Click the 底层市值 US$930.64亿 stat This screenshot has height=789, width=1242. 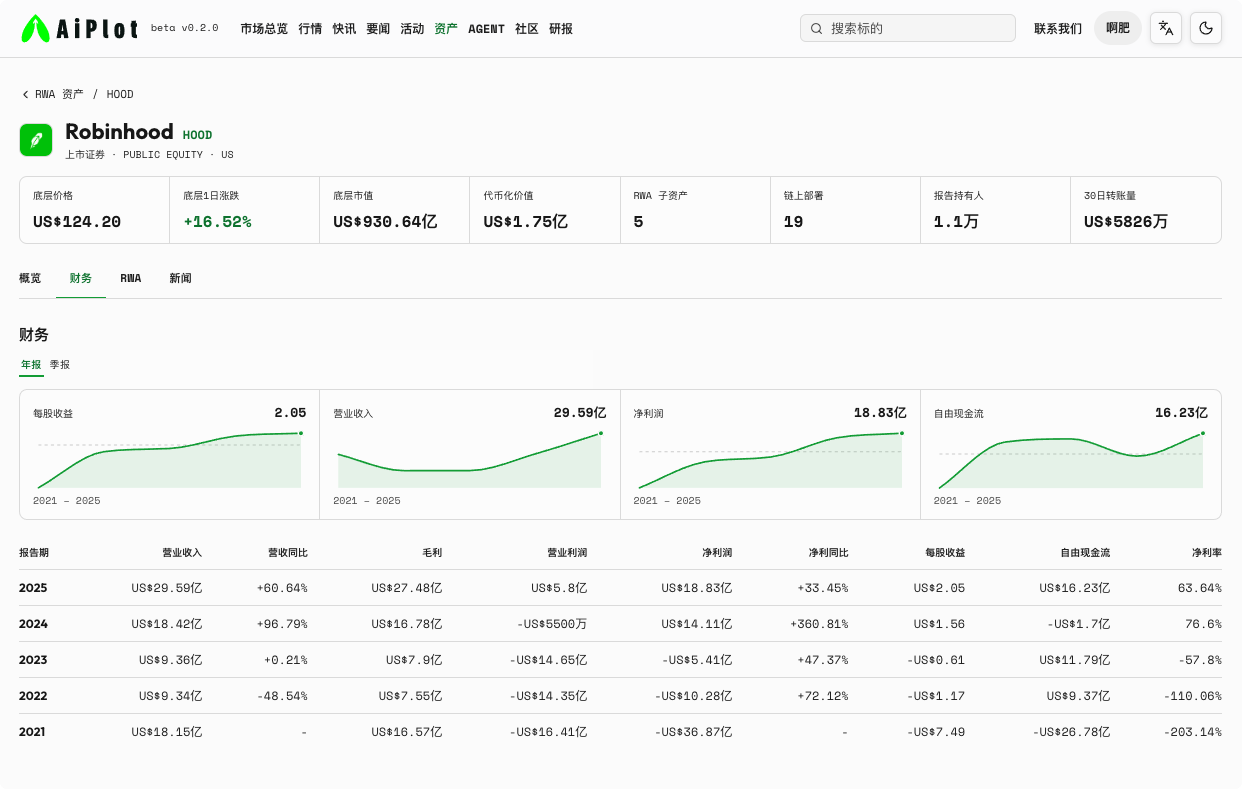395,210
